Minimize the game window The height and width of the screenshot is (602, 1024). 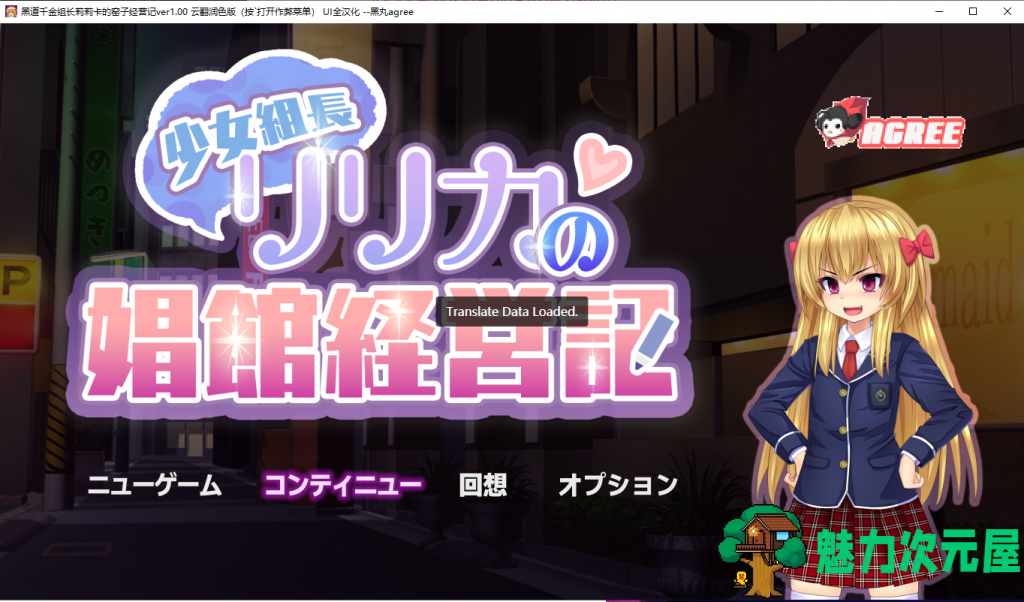point(939,11)
